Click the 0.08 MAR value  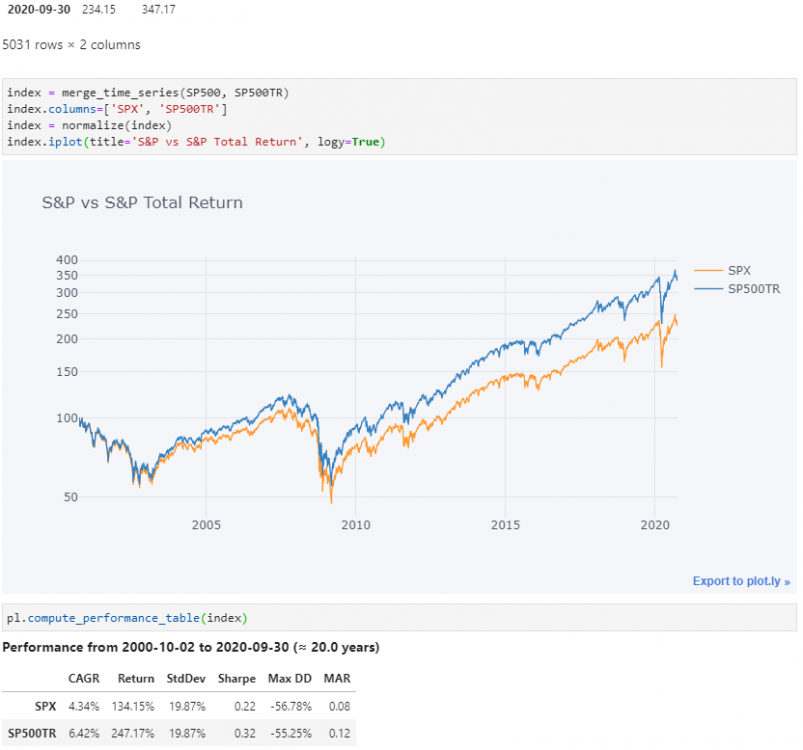pyautogui.click(x=340, y=706)
